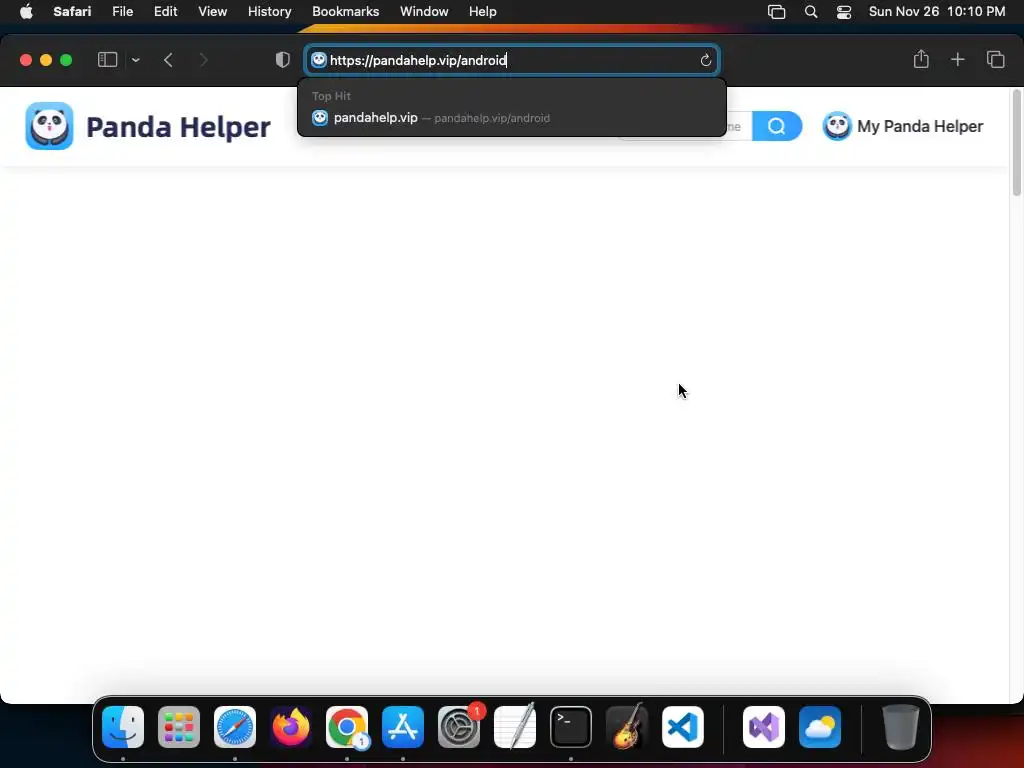This screenshot has width=1024, height=768.
Task: Open the Window menu
Action: point(424,12)
